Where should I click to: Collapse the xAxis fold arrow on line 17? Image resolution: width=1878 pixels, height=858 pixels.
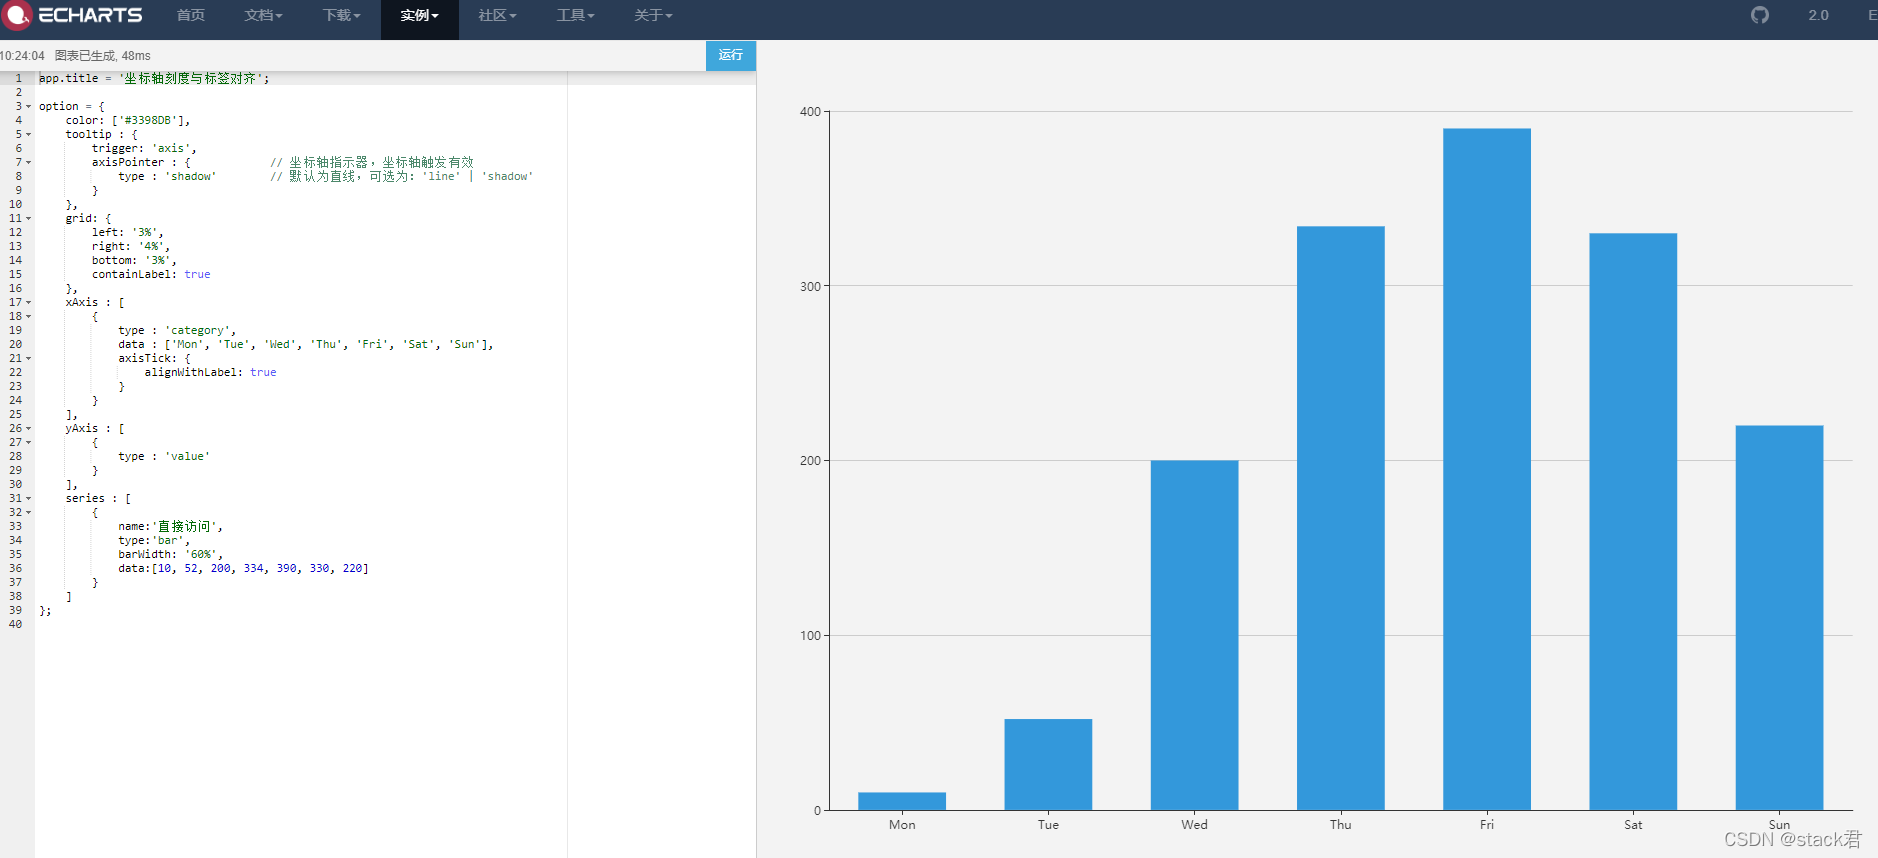tap(28, 303)
